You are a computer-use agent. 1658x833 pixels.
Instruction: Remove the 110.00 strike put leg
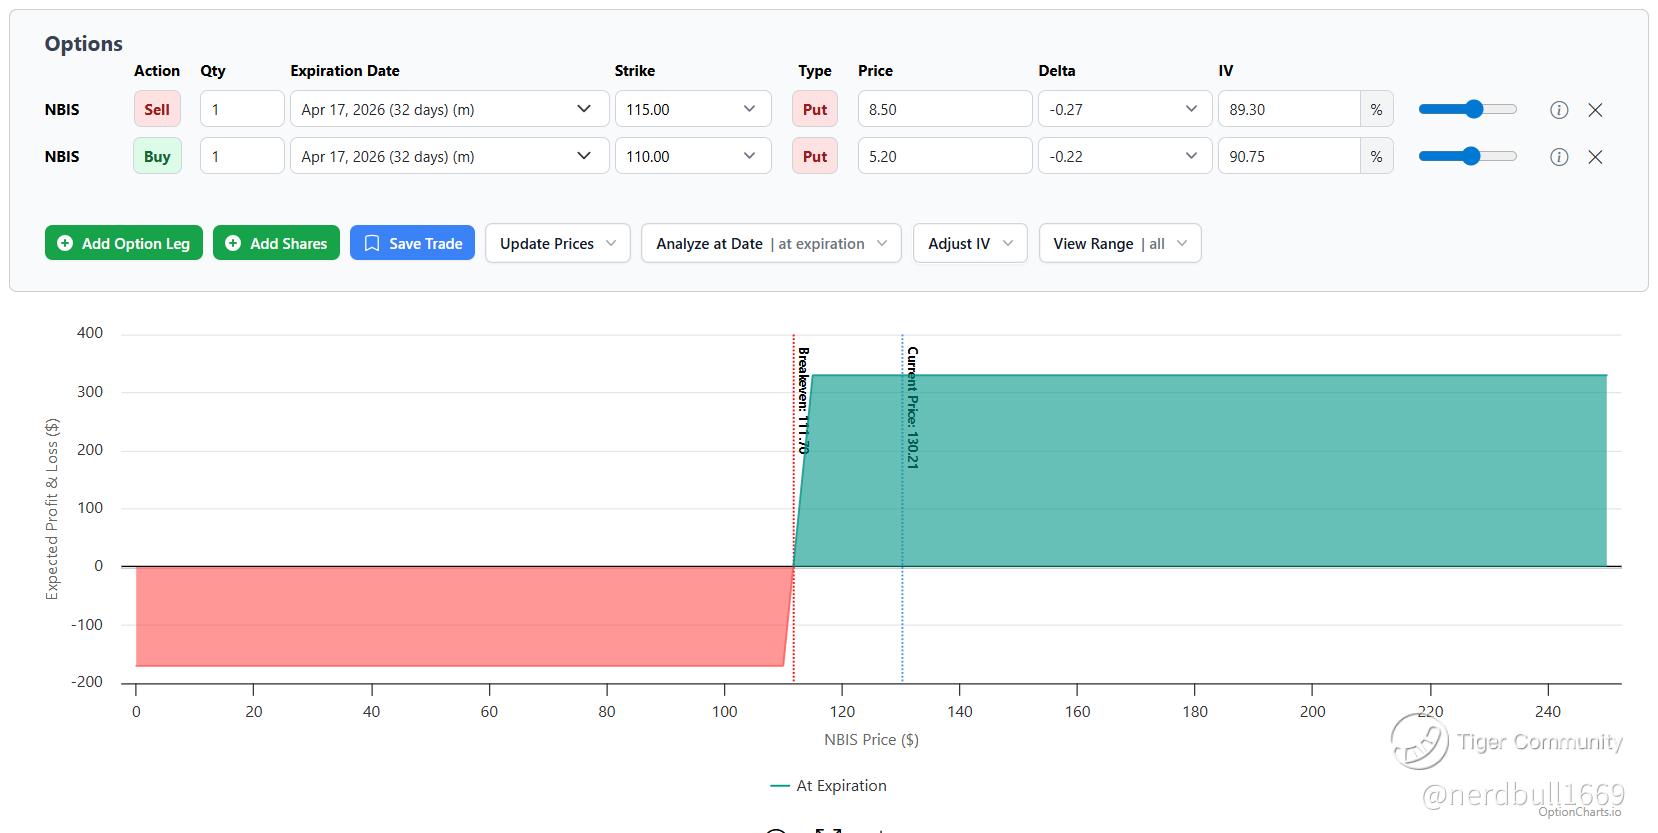pos(1595,157)
